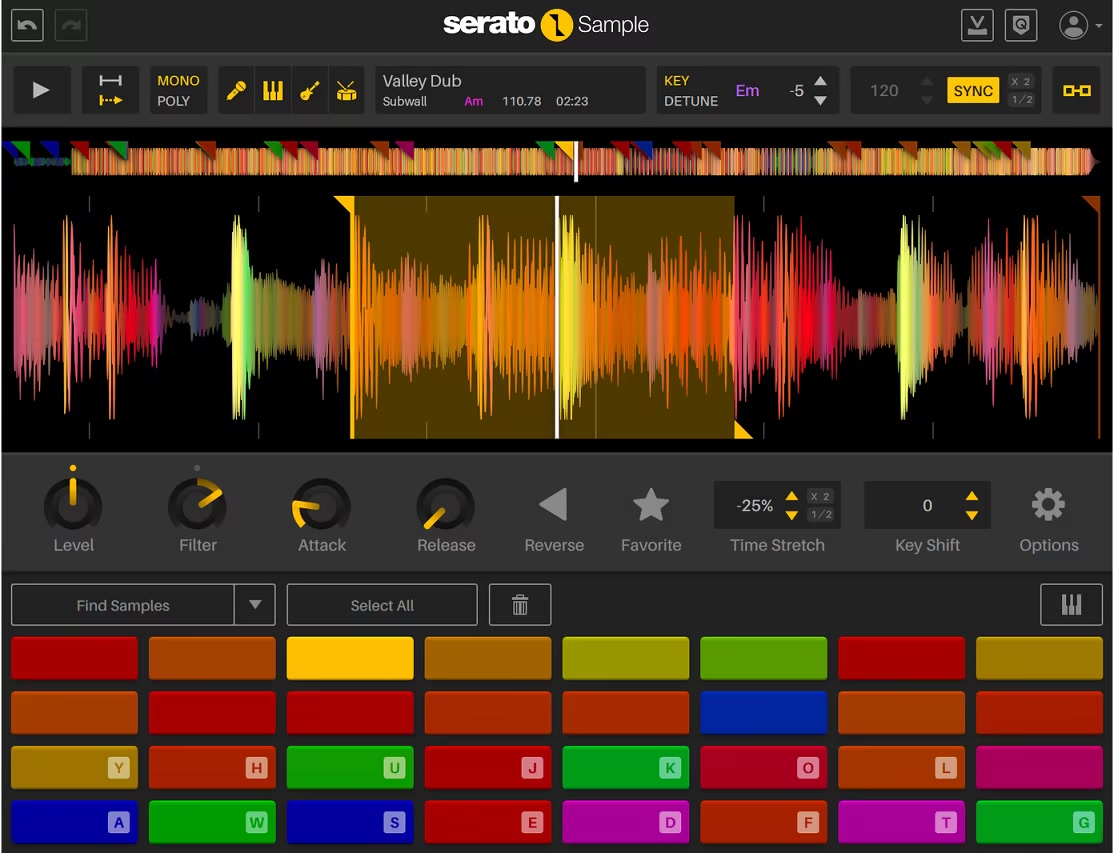The image size is (1114, 853).
Task: Click the Select All button
Action: [382, 605]
